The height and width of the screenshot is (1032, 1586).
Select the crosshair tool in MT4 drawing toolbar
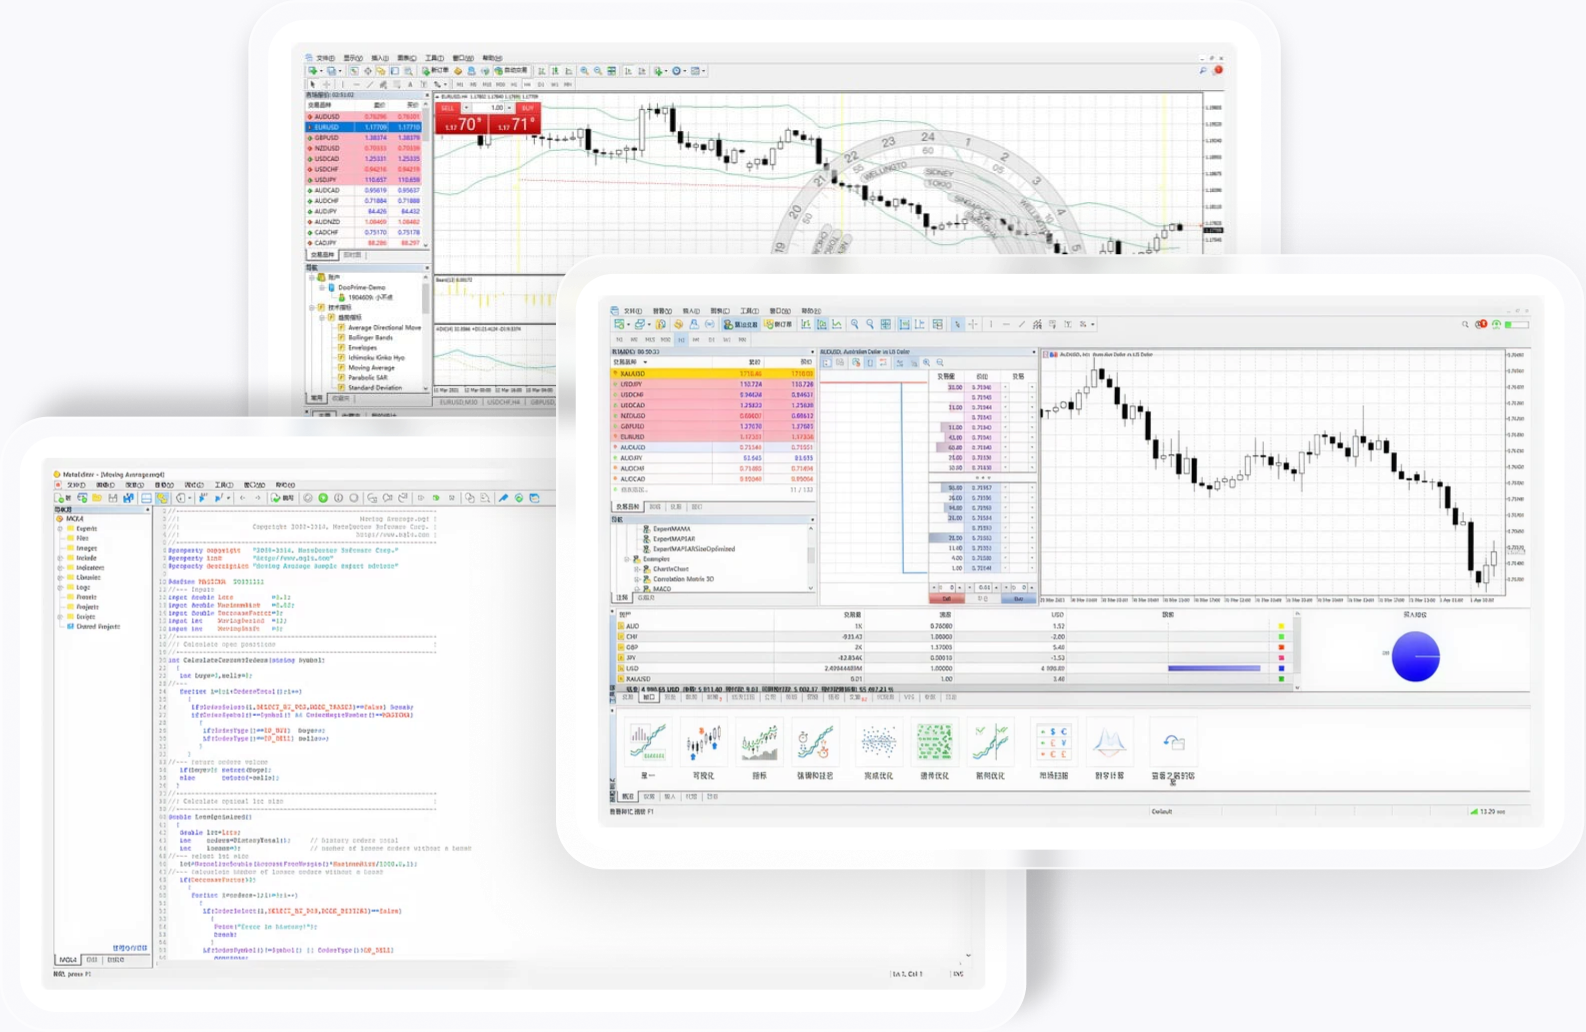[x=325, y=85]
